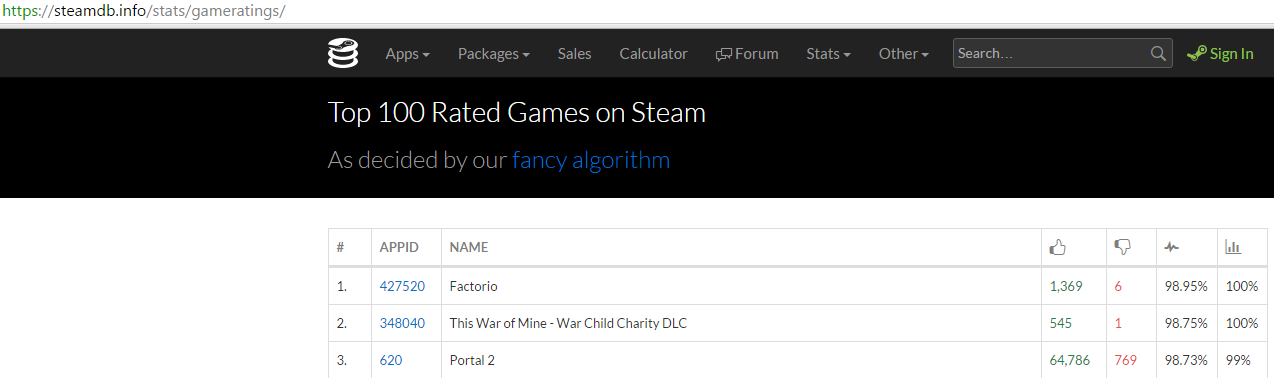
Task: Sort by the pulse rating column icon
Action: pos(1172,247)
